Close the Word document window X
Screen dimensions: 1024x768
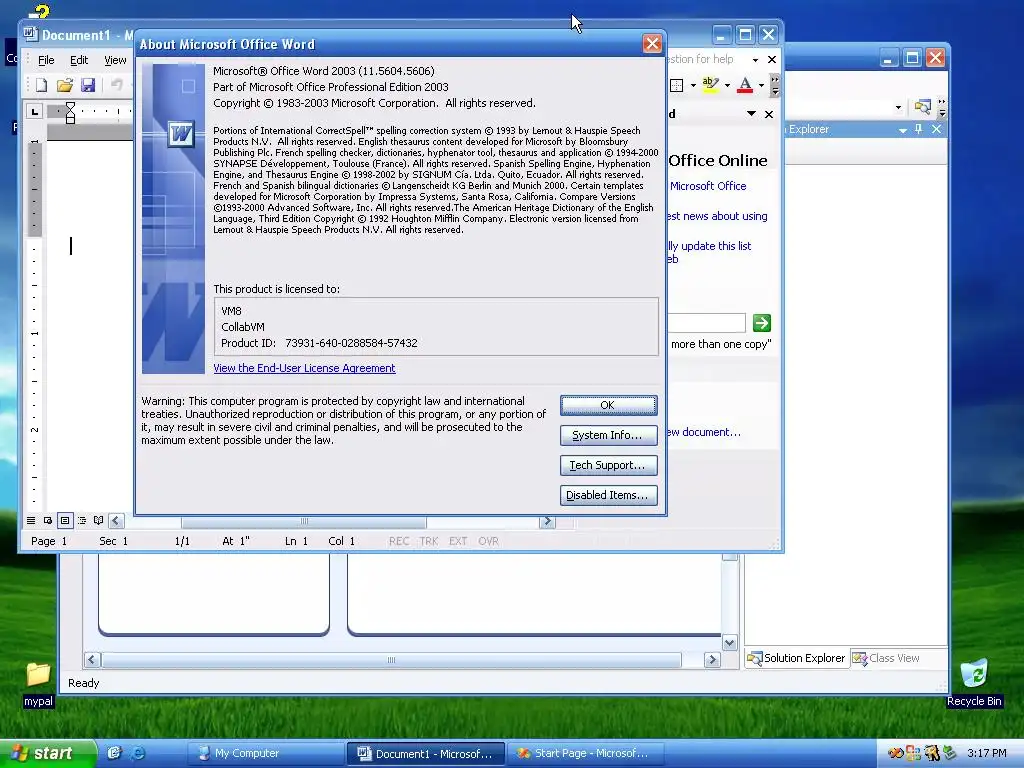[772, 59]
